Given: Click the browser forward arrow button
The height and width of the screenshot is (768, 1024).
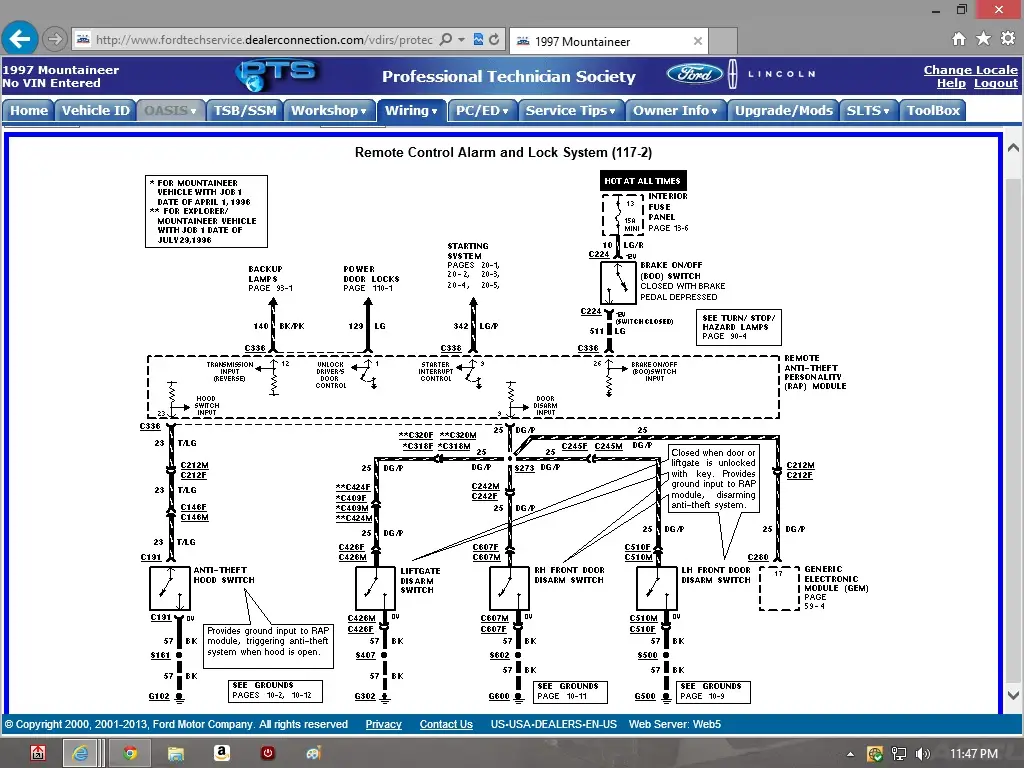Looking at the screenshot, I should click(54, 39).
